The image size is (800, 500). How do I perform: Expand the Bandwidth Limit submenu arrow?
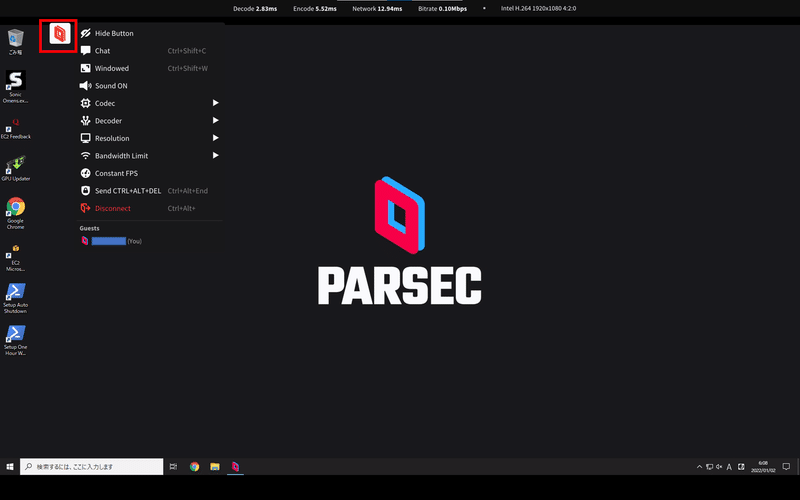point(215,155)
